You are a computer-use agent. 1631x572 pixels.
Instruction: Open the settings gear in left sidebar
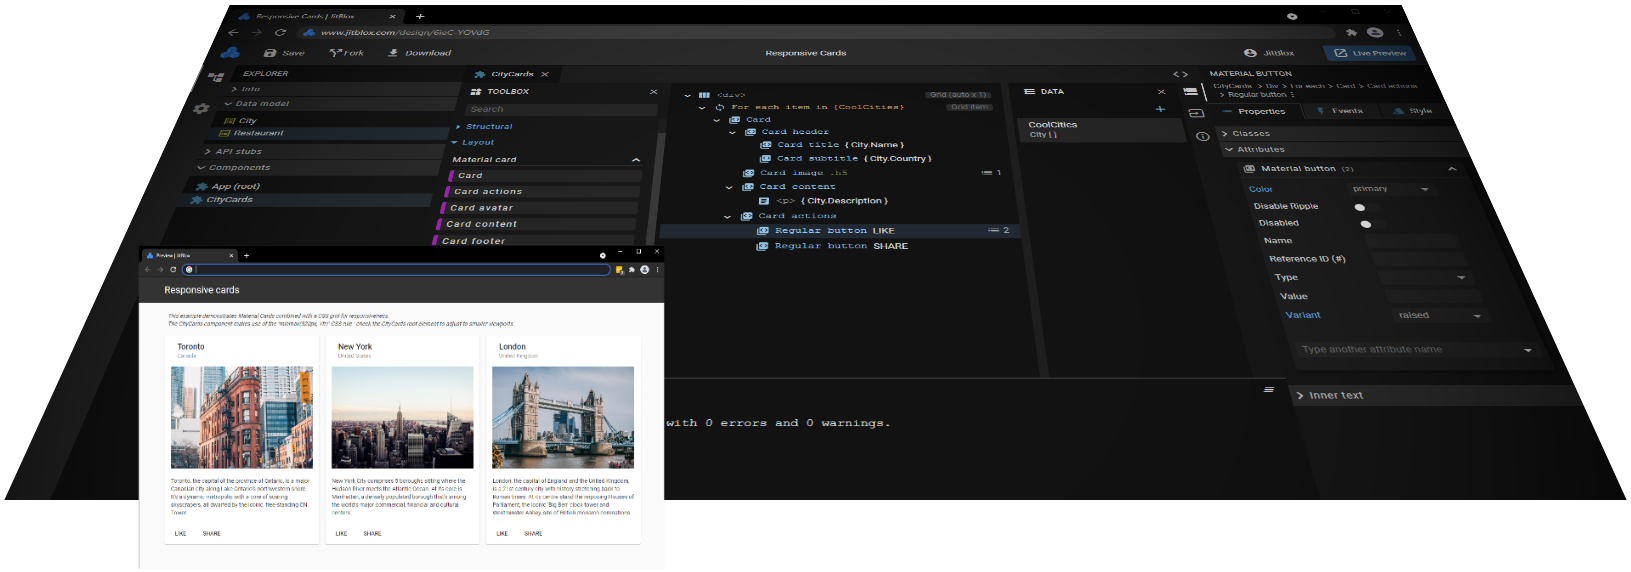click(201, 108)
